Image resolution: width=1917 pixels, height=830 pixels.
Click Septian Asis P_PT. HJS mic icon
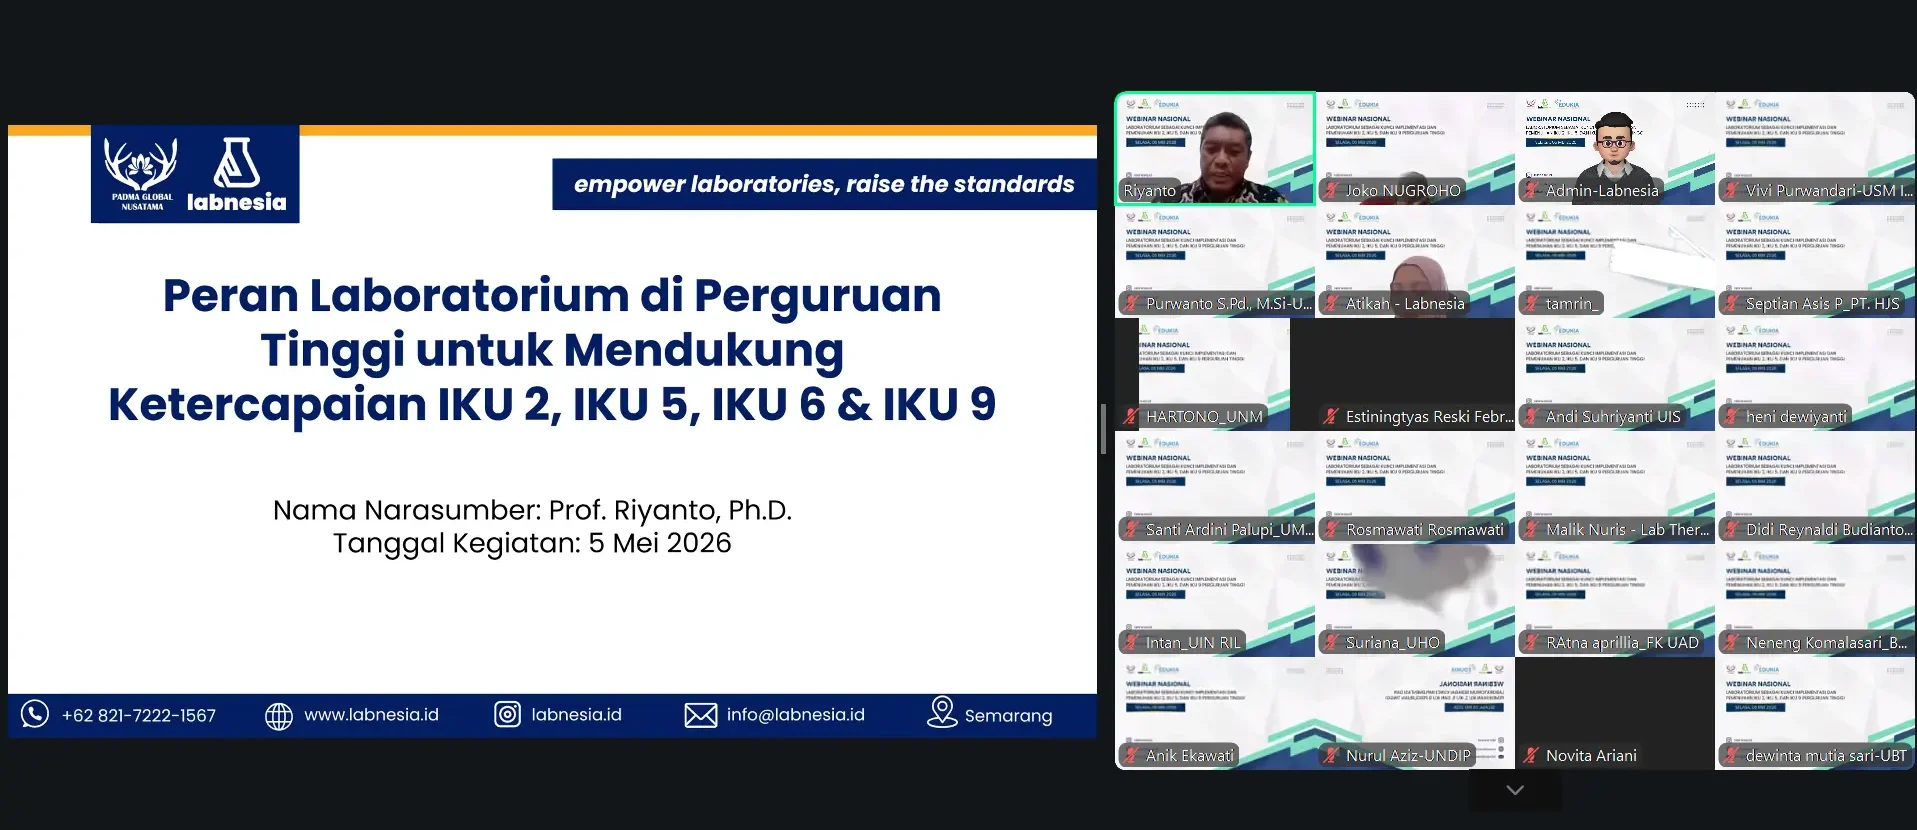pyautogui.click(x=1731, y=303)
